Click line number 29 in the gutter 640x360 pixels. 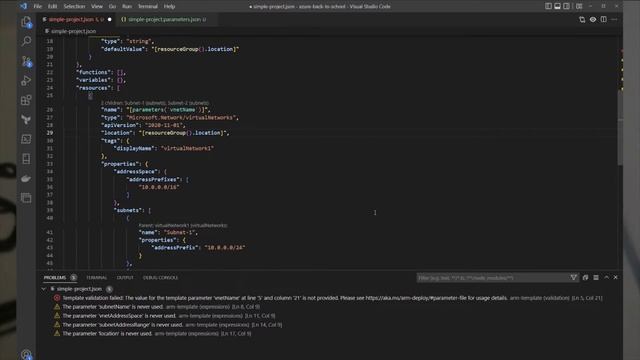49,133
